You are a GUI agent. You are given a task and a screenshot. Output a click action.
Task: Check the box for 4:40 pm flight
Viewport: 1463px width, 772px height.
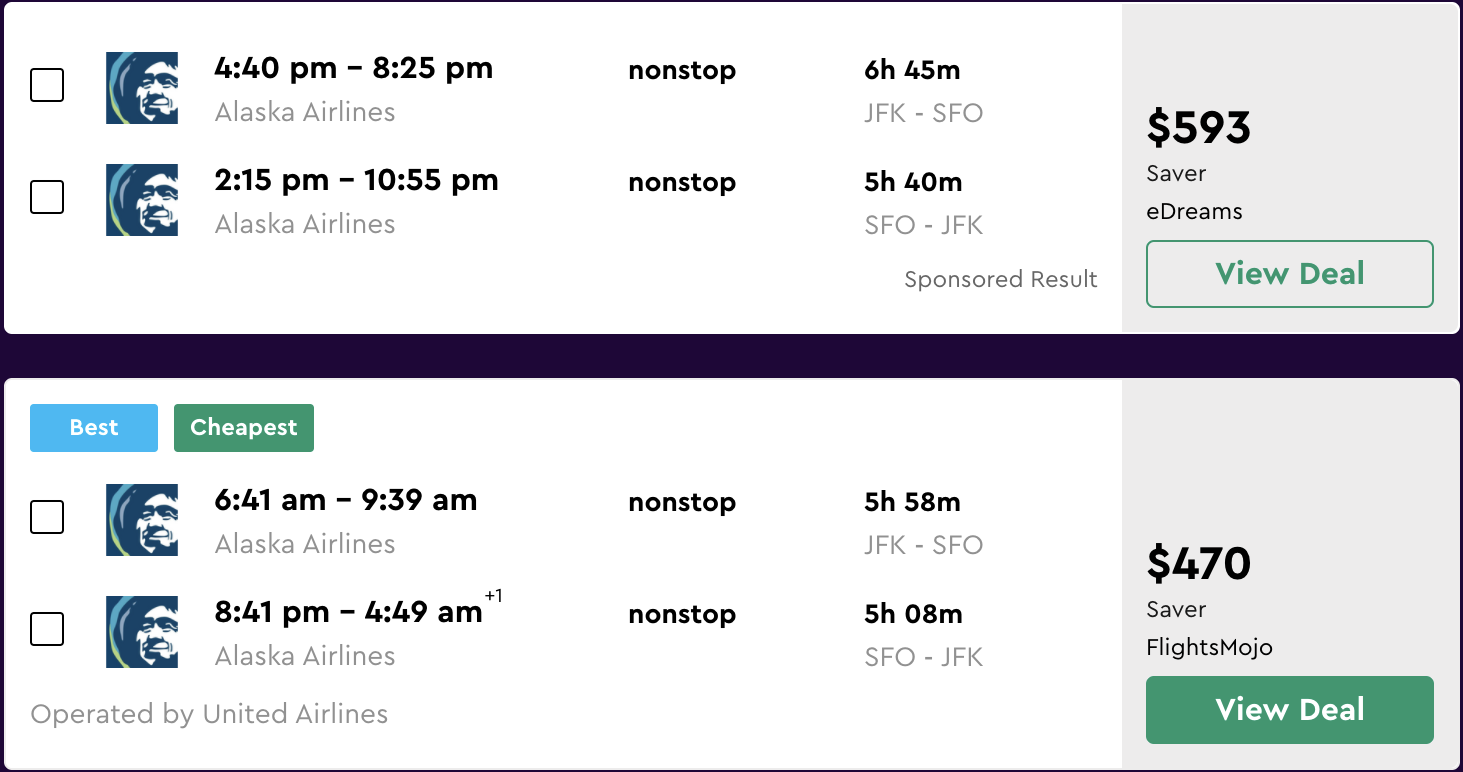coord(47,85)
